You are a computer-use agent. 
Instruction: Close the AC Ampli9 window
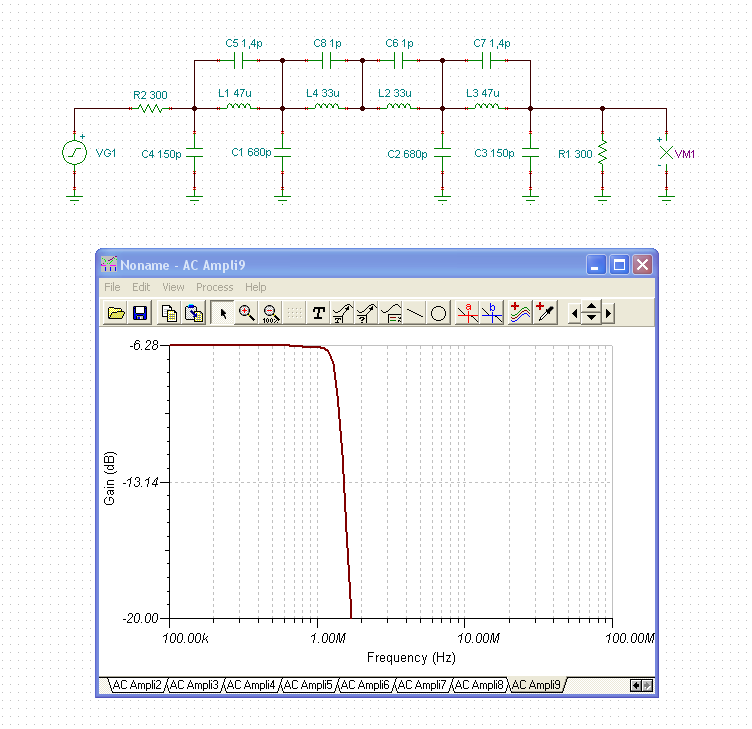(642, 265)
